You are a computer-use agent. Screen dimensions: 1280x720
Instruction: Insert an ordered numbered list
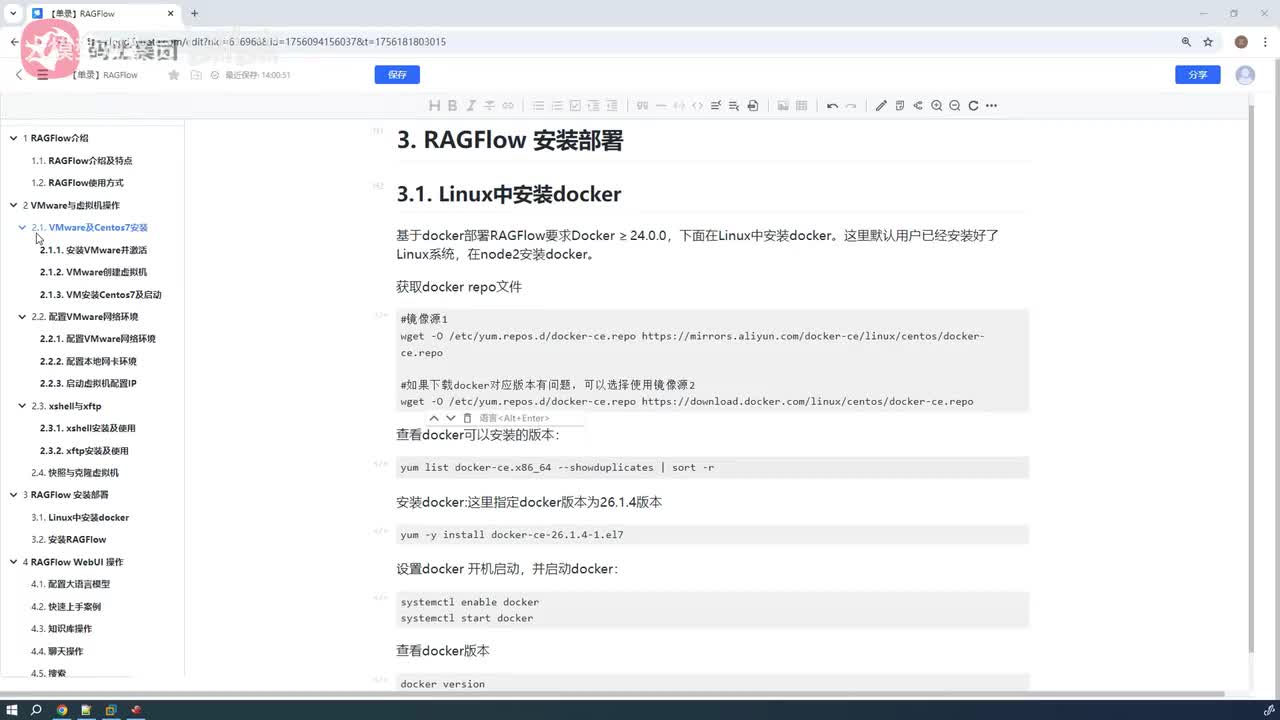pos(557,105)
